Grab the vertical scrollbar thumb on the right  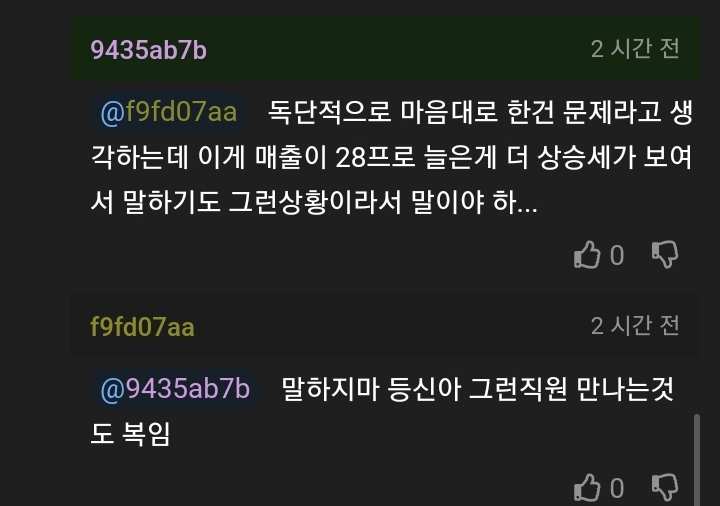697,459
